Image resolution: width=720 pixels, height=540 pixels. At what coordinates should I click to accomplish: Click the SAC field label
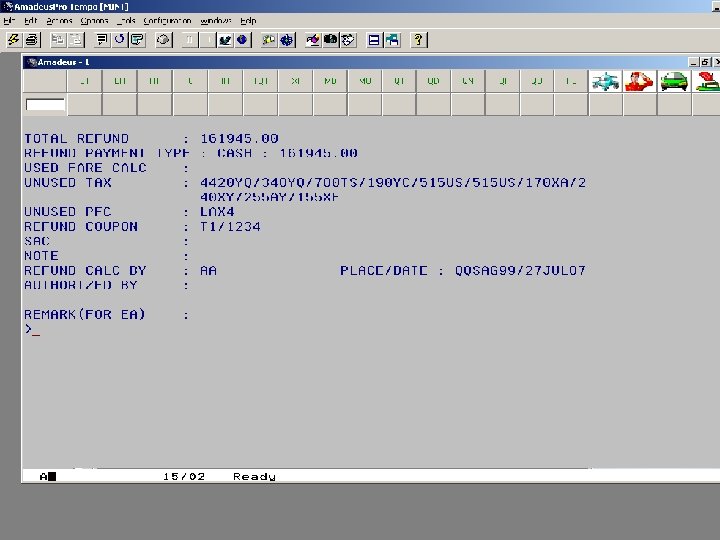point(37,241)
